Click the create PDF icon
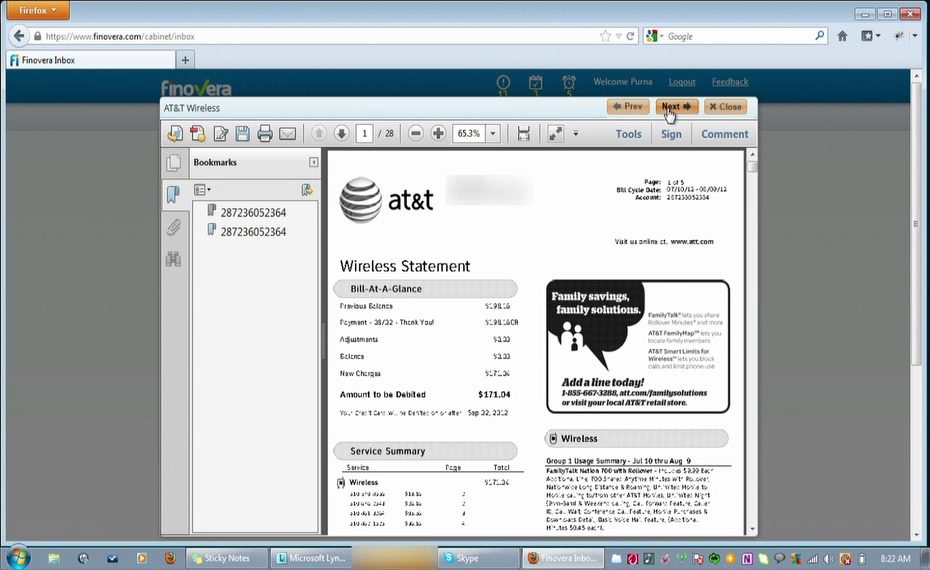930x570 pixels. [x=198, y=133]
